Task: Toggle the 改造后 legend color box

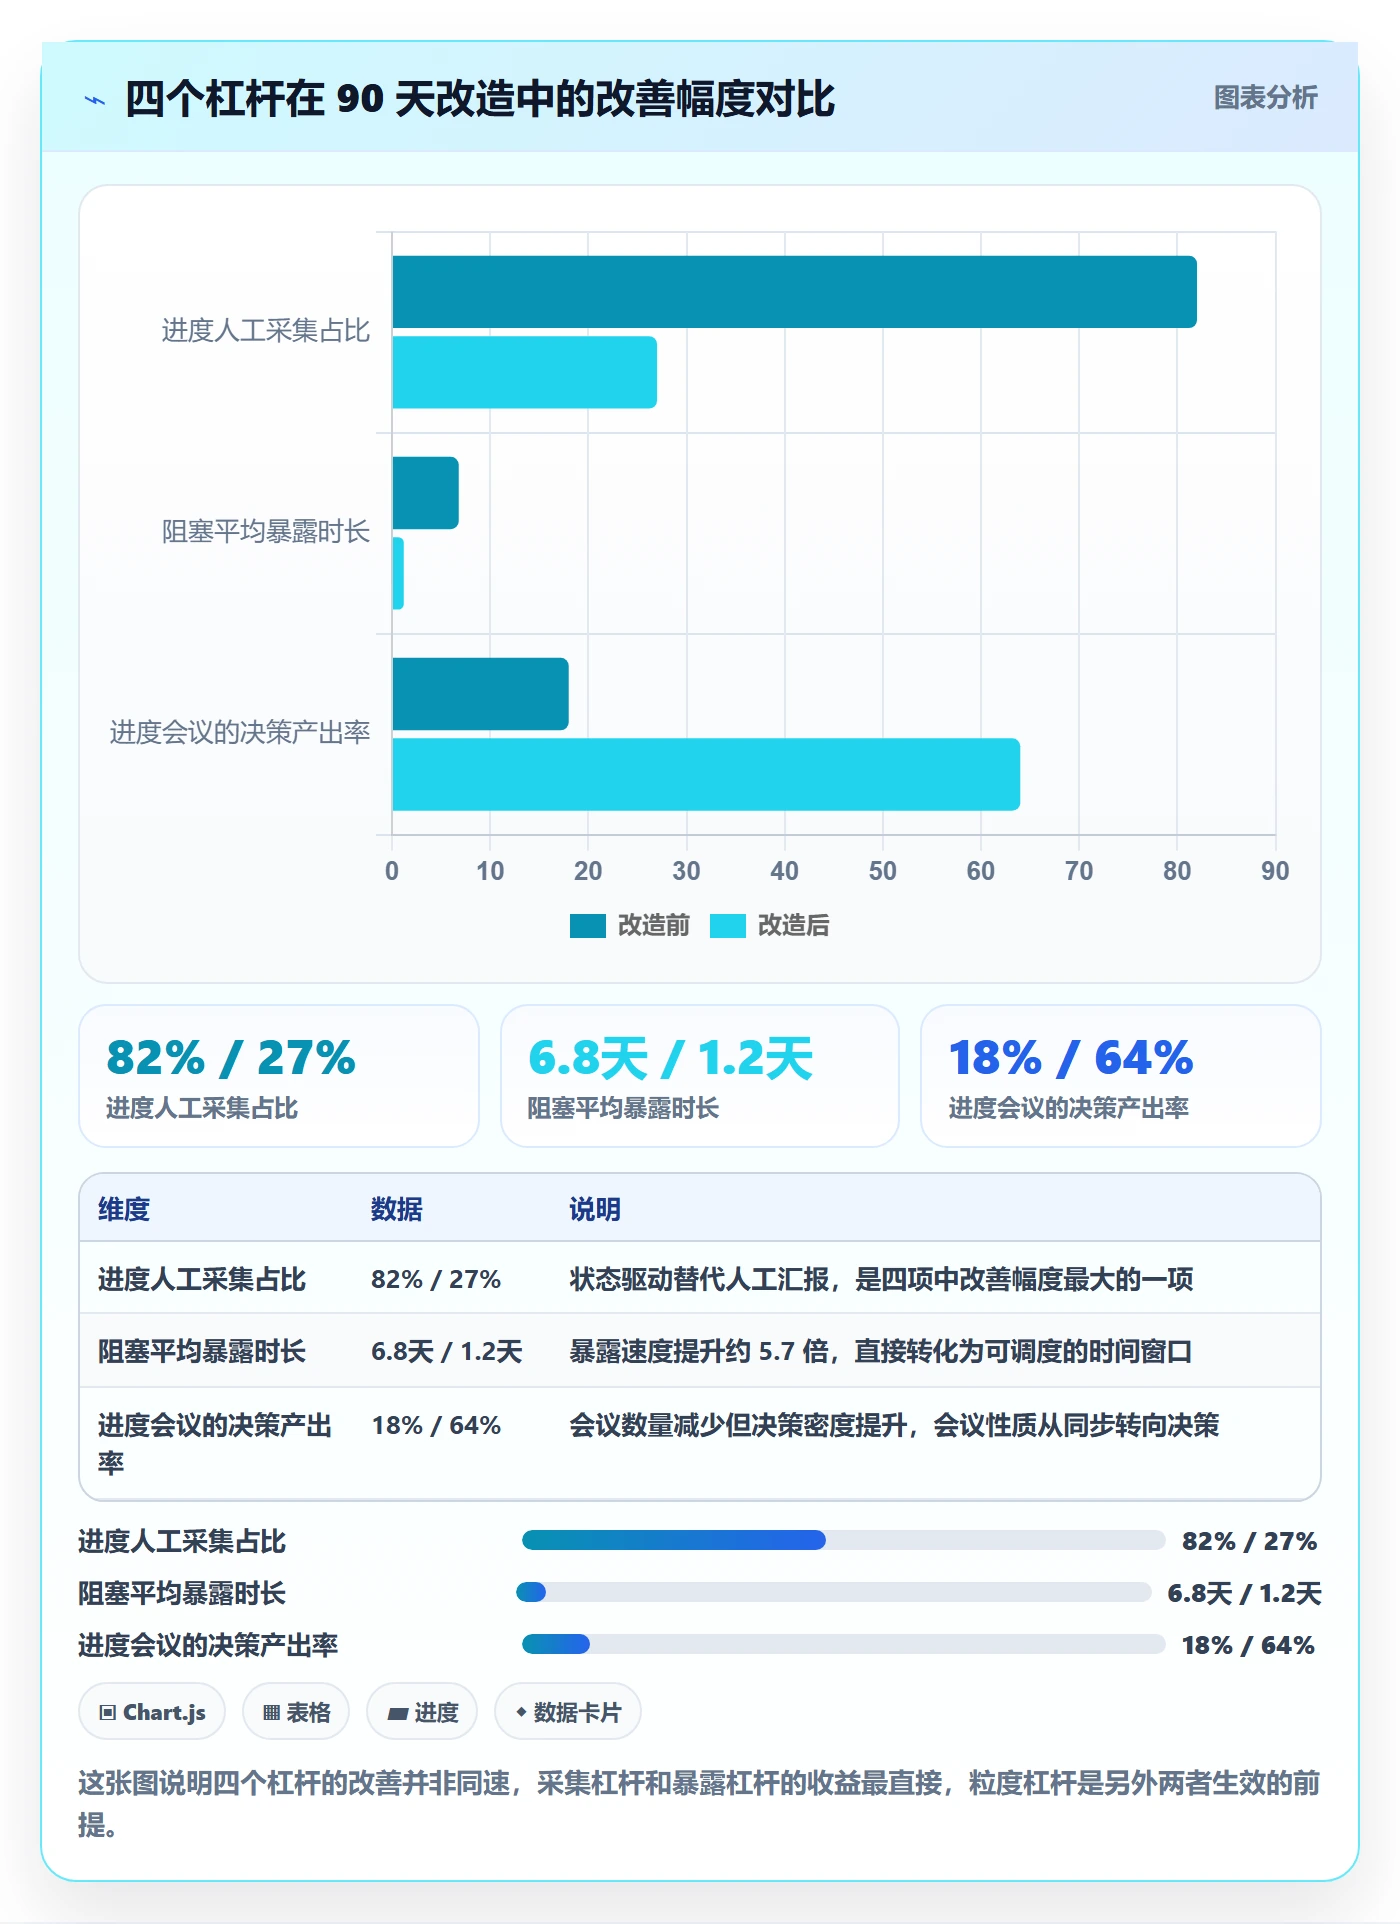Action: [728, 926]
